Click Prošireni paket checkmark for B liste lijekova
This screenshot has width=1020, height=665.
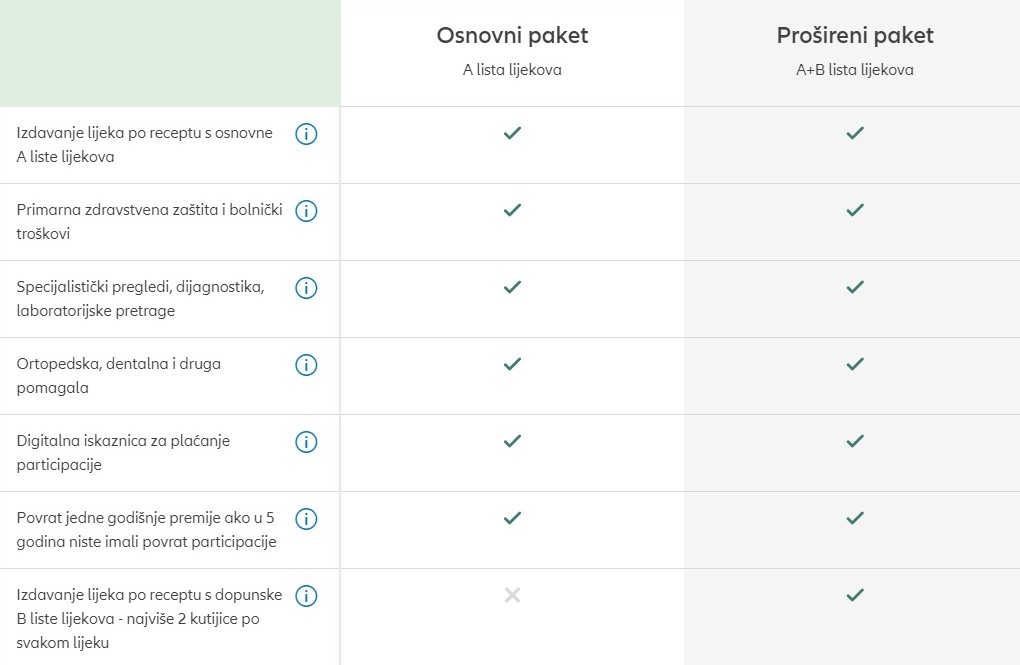(x=854, y=595)
